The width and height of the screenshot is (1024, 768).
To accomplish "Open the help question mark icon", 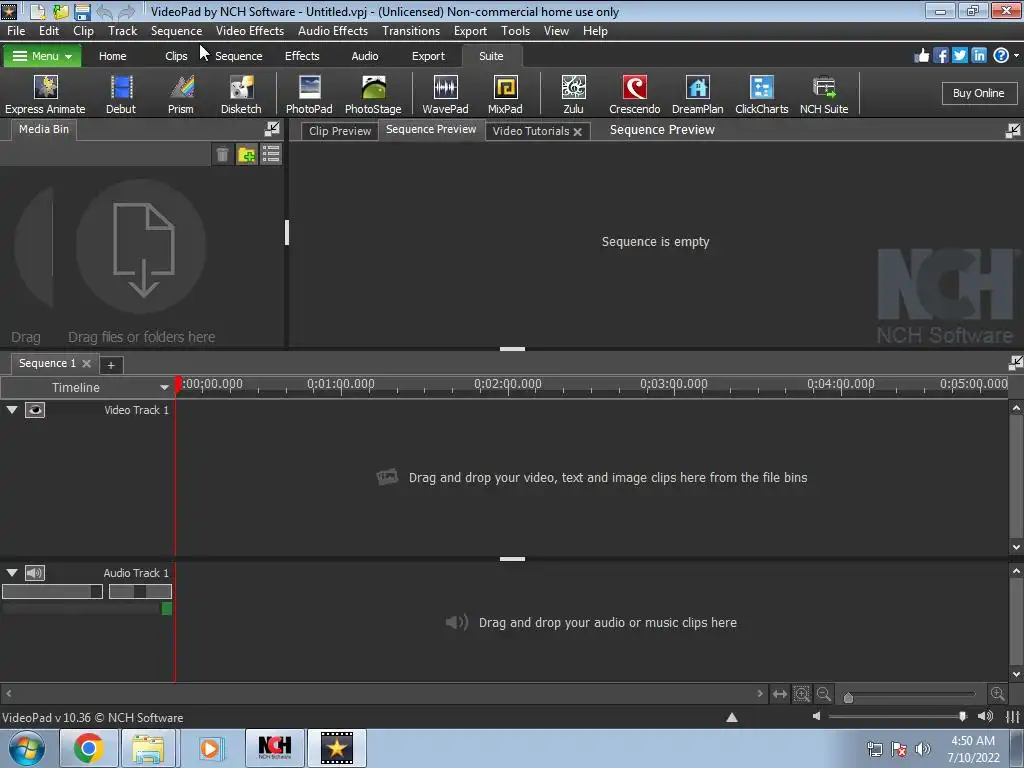I will (1000, 56).
